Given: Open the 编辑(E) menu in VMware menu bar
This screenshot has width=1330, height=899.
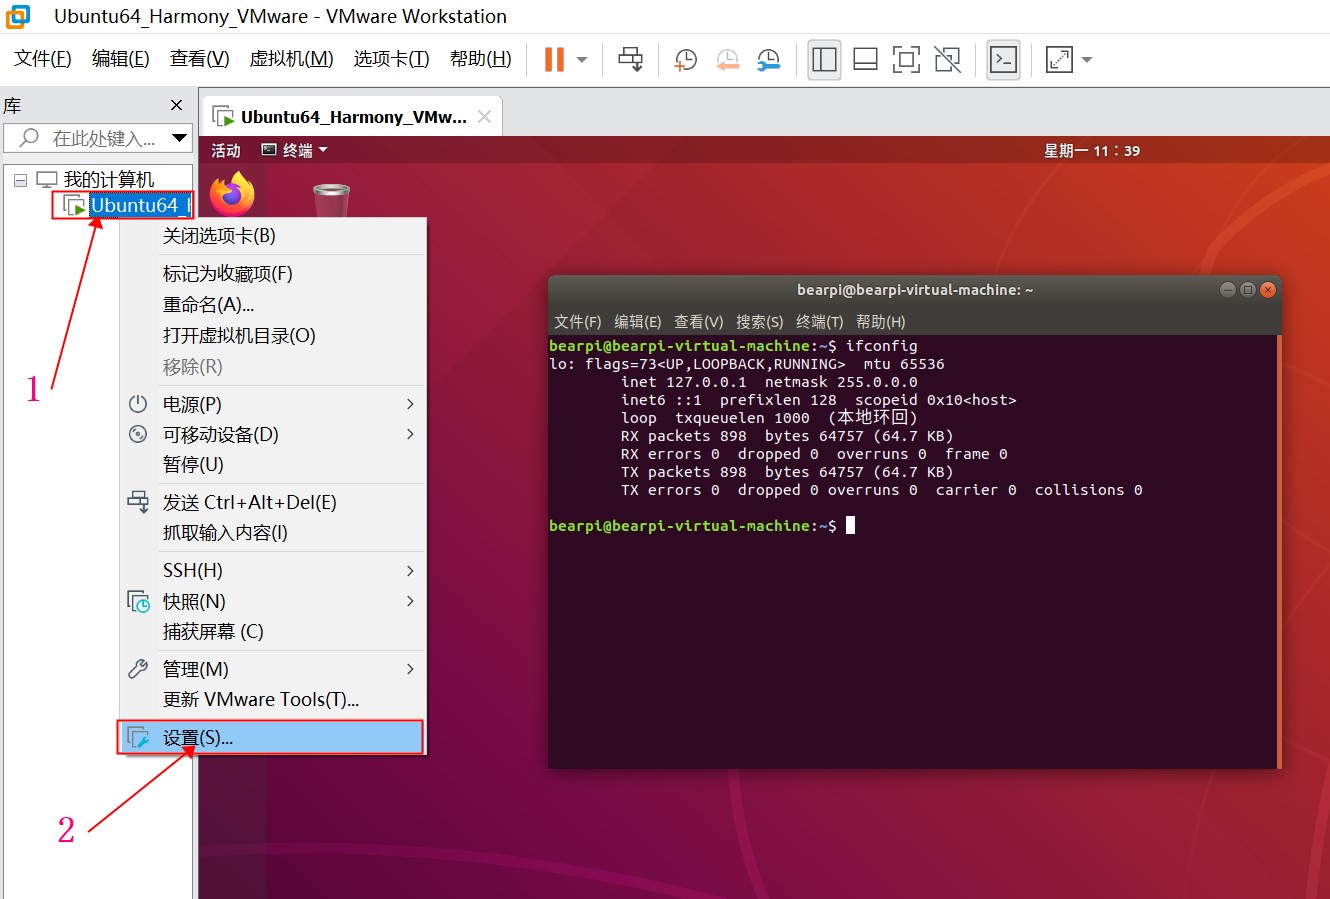Looking at the screenshot, I should pos(121,59).
